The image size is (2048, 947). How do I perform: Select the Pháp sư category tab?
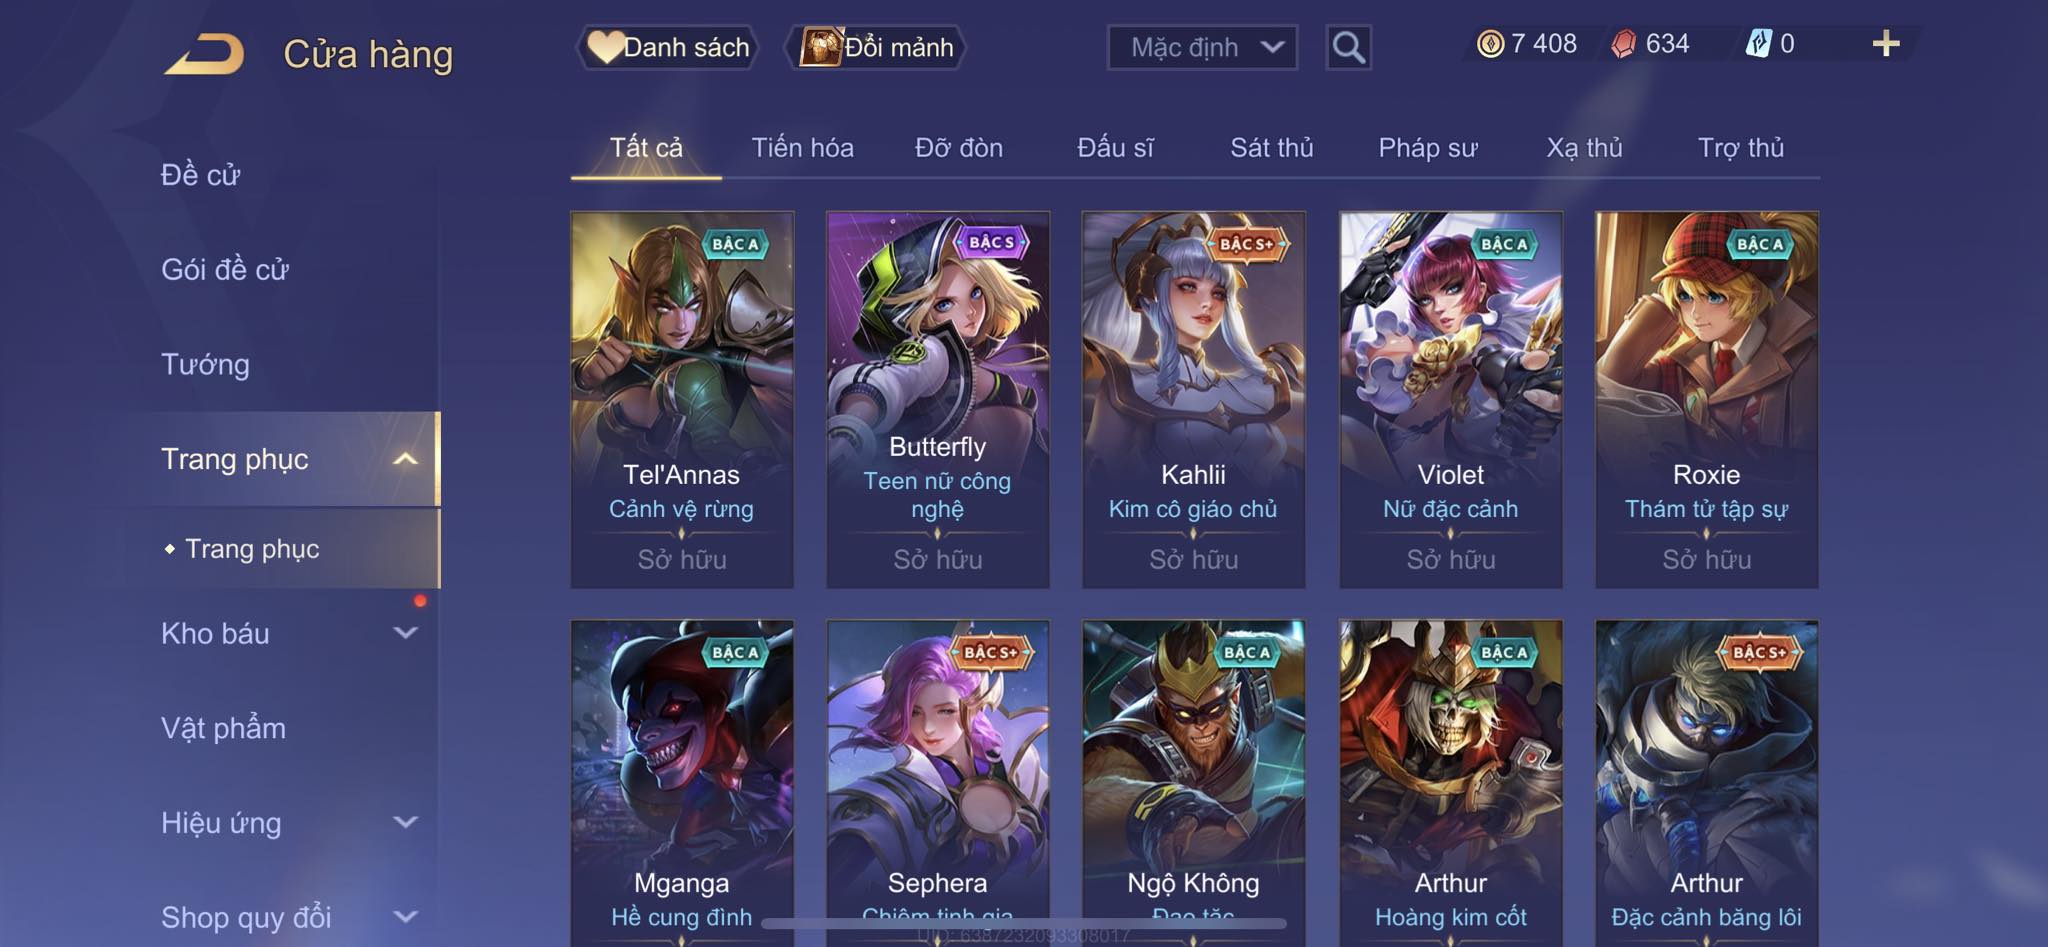pos(1427,148)
